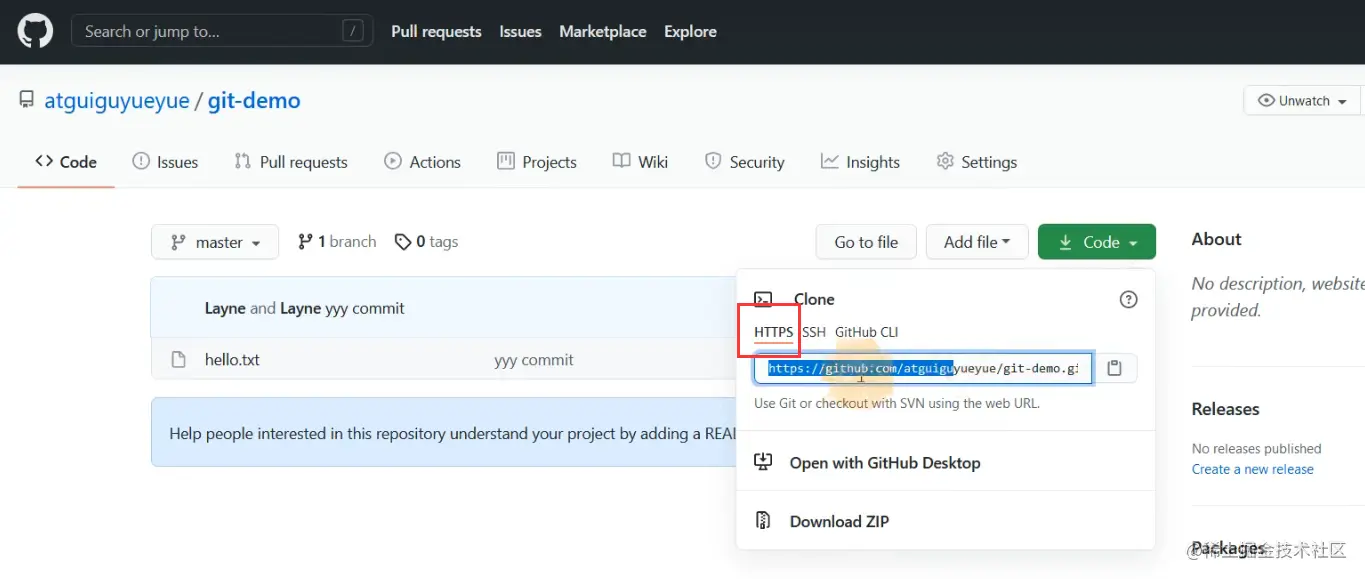Open the git-demo repository link
Image resolution: width=1365 pixels, height=579 pixels.
(x=254, y=101)
